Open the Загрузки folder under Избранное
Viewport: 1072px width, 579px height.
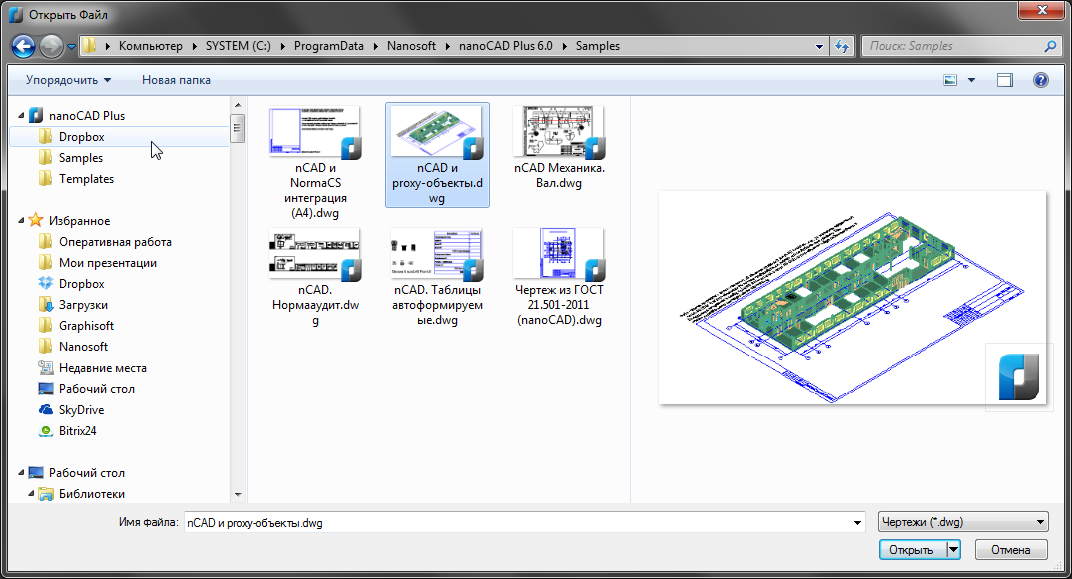coord(83,304)
